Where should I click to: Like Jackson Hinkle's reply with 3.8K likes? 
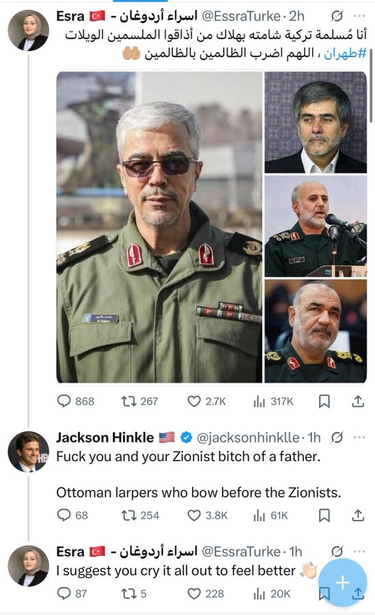(x=208, y=515)
